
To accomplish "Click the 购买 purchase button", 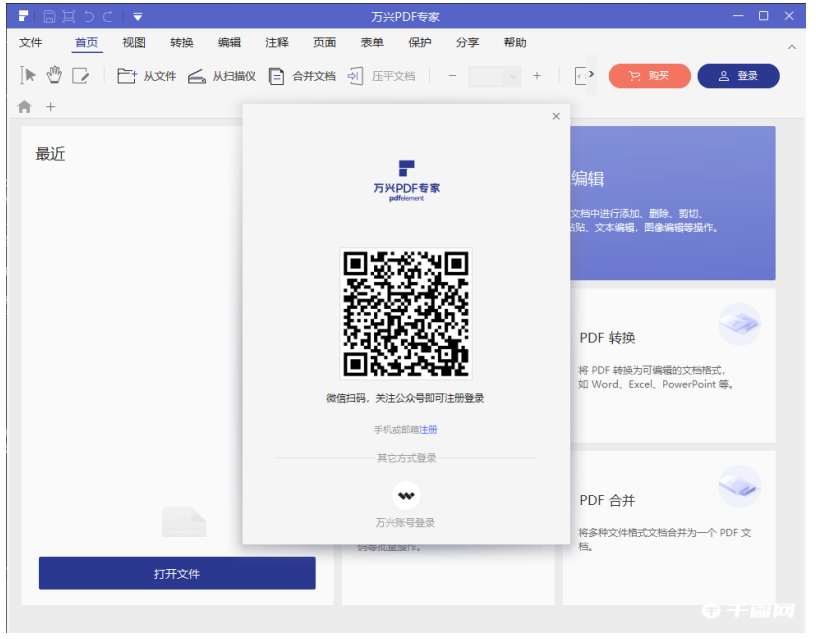I will pyautogui.click(x=649, y=76).
